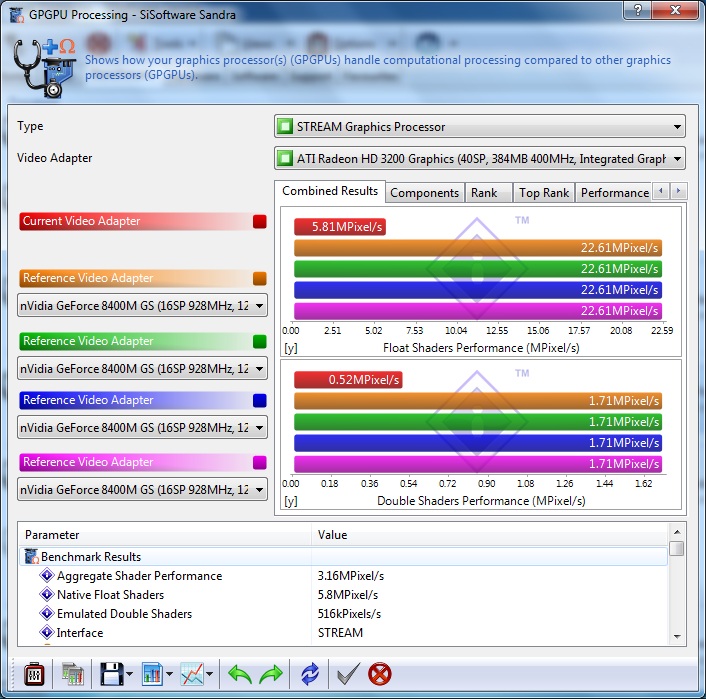
Task: Click the Current Video Adapter label
Action: tap(81, 221)
